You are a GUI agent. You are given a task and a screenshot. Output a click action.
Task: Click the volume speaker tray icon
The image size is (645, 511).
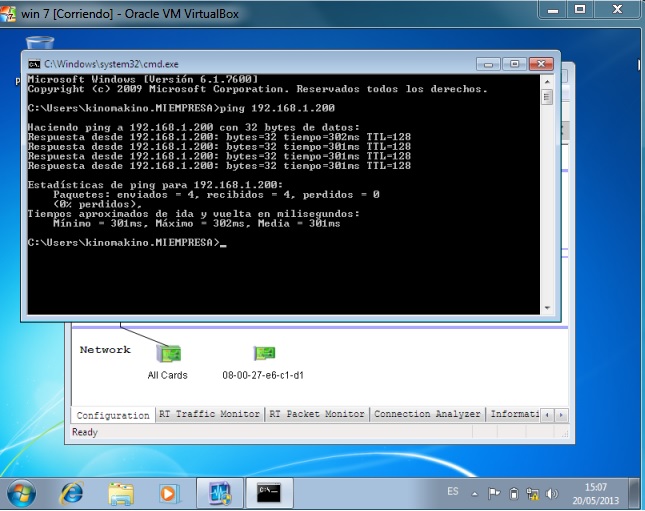coord(551,493)
